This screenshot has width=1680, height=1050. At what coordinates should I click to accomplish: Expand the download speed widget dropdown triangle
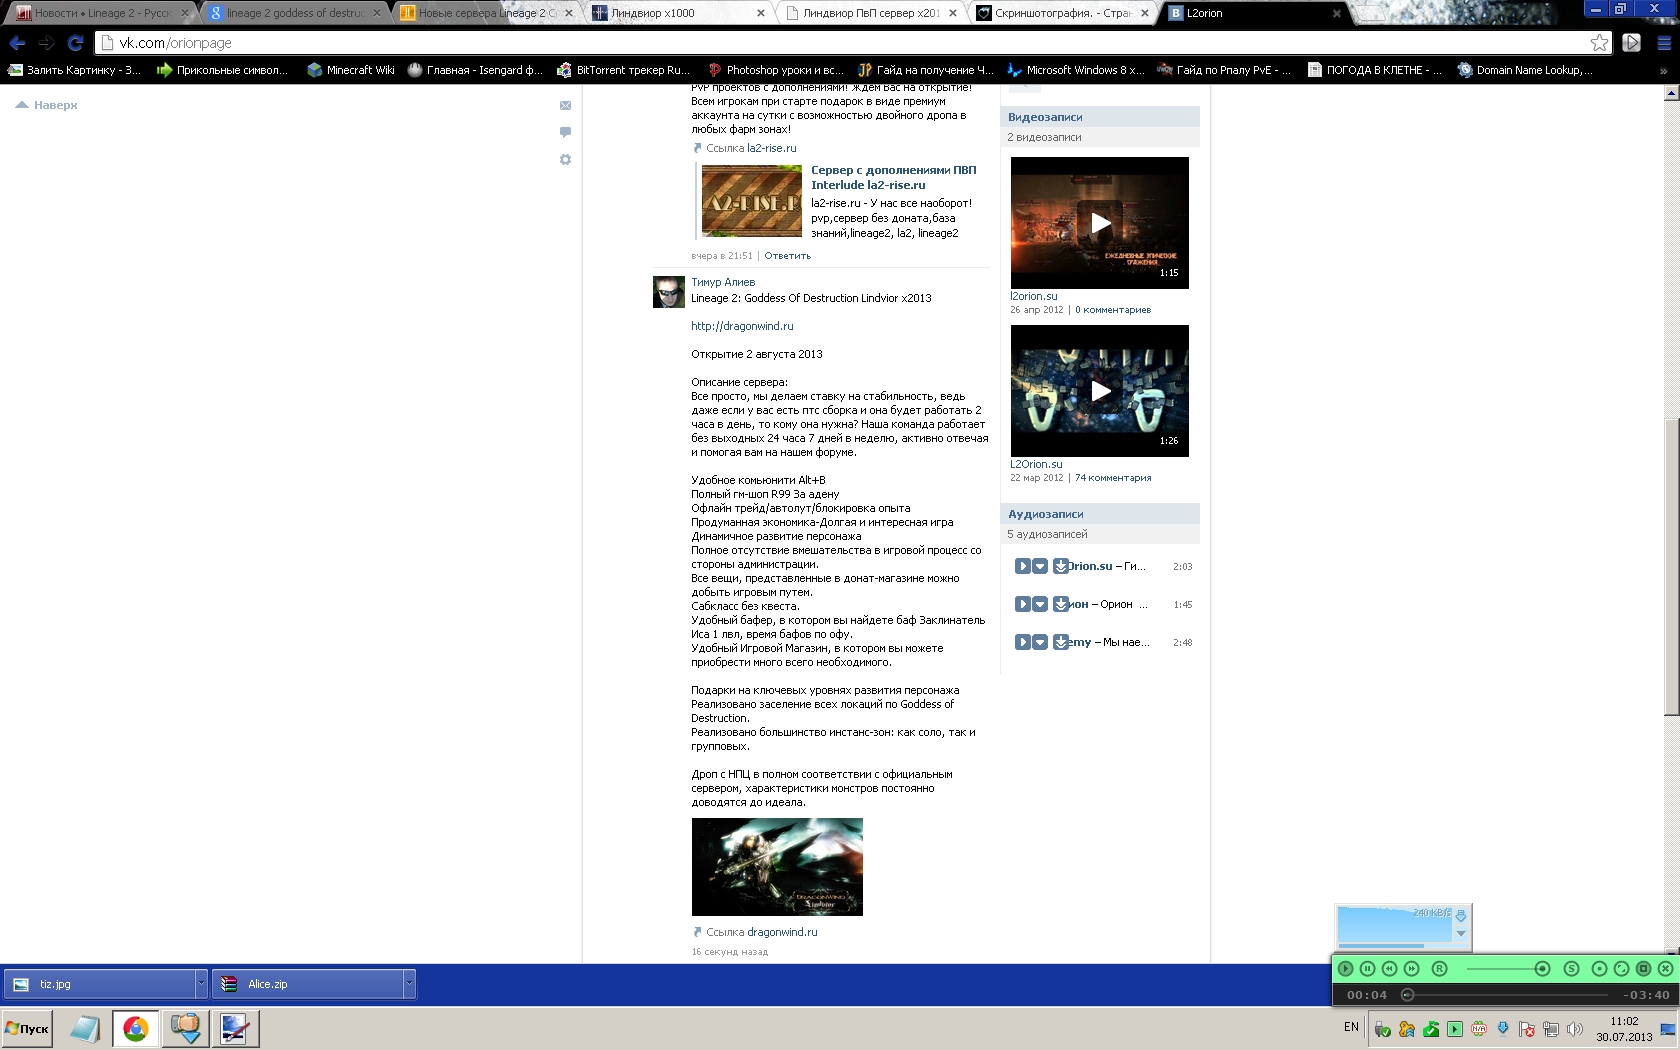(1461, 934)
